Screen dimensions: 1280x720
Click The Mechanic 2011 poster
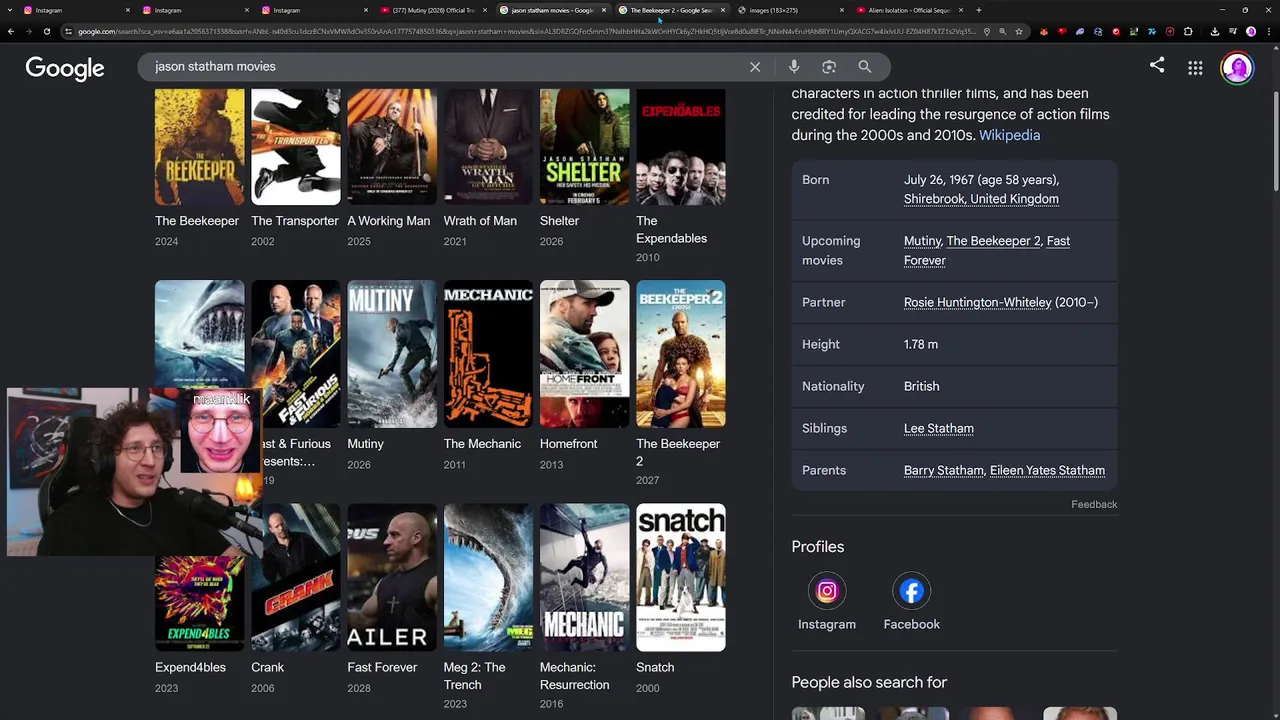coord(488,354)
